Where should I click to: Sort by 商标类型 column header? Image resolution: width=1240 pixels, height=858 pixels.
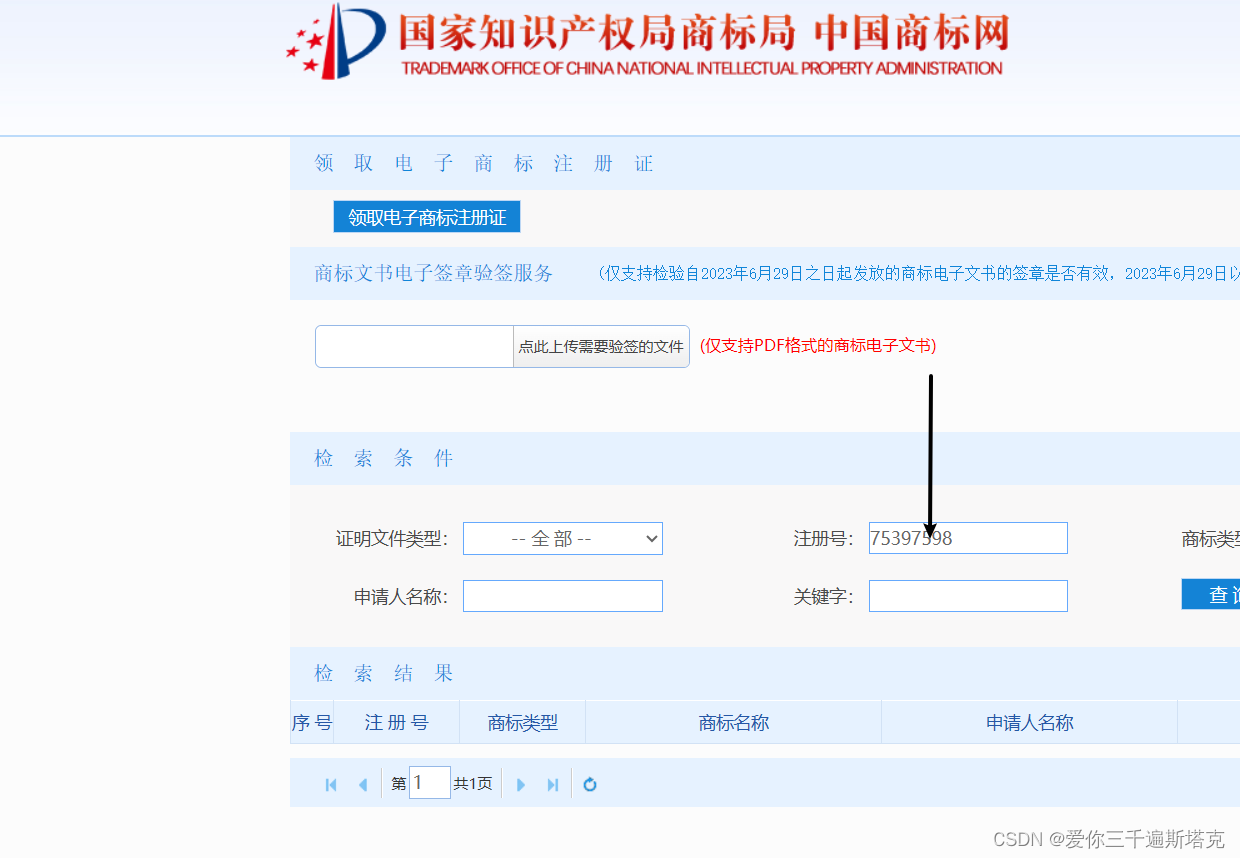[523, 722]
